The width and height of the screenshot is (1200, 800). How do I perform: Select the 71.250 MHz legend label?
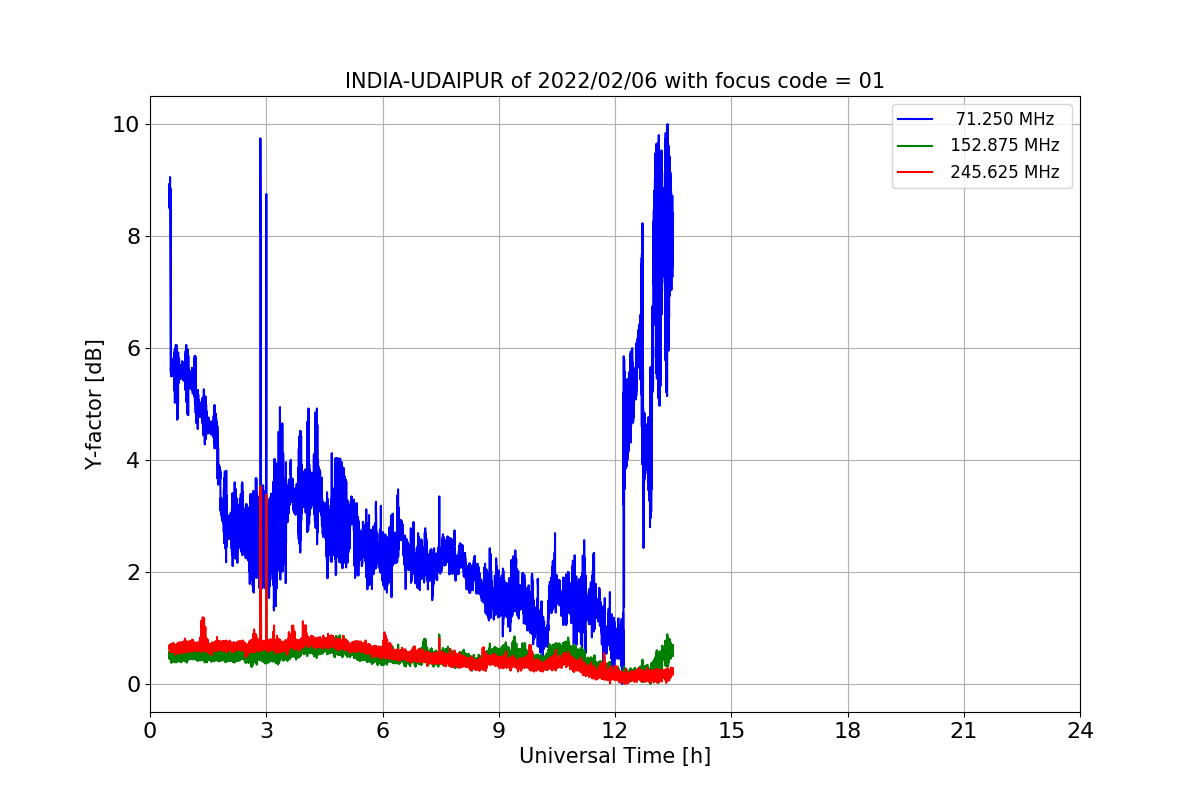pos(1005,119)
